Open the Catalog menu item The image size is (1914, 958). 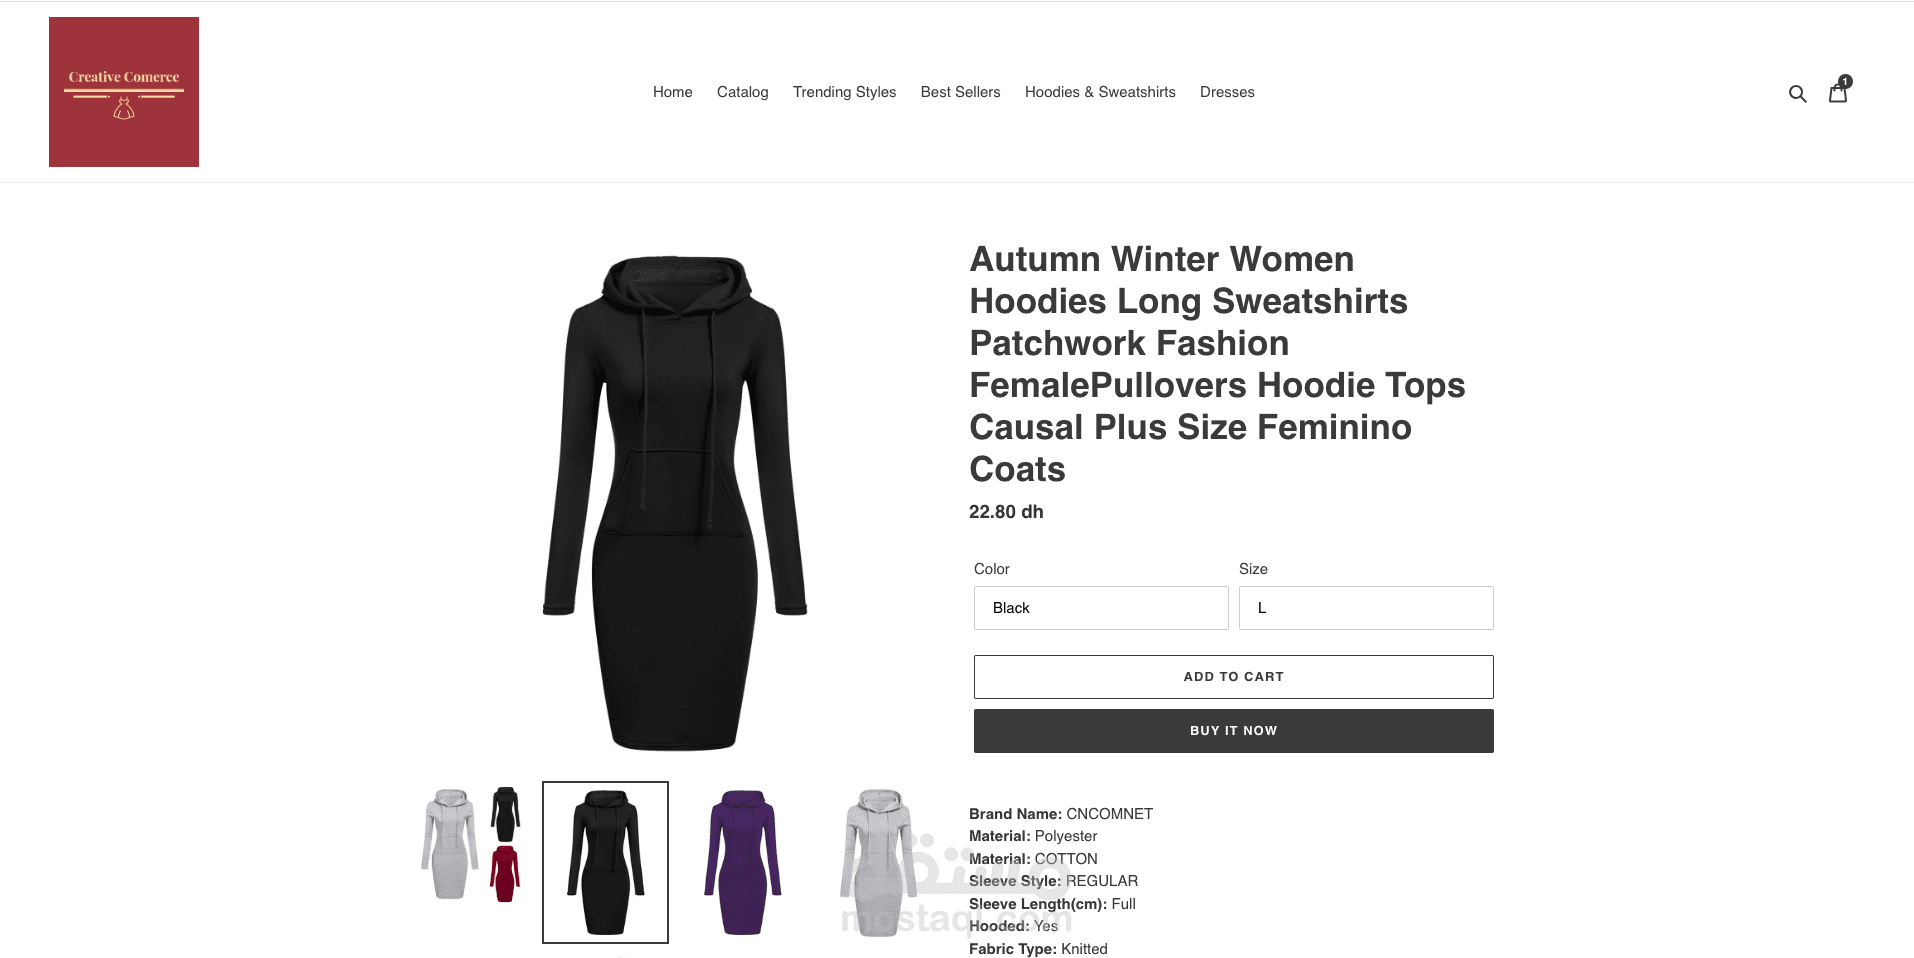tap(743, 92)
